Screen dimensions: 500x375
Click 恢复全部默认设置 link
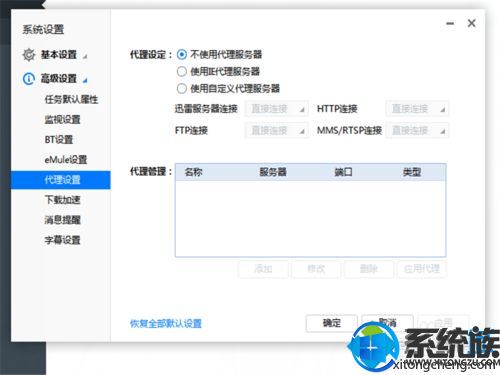click(166, 323)
